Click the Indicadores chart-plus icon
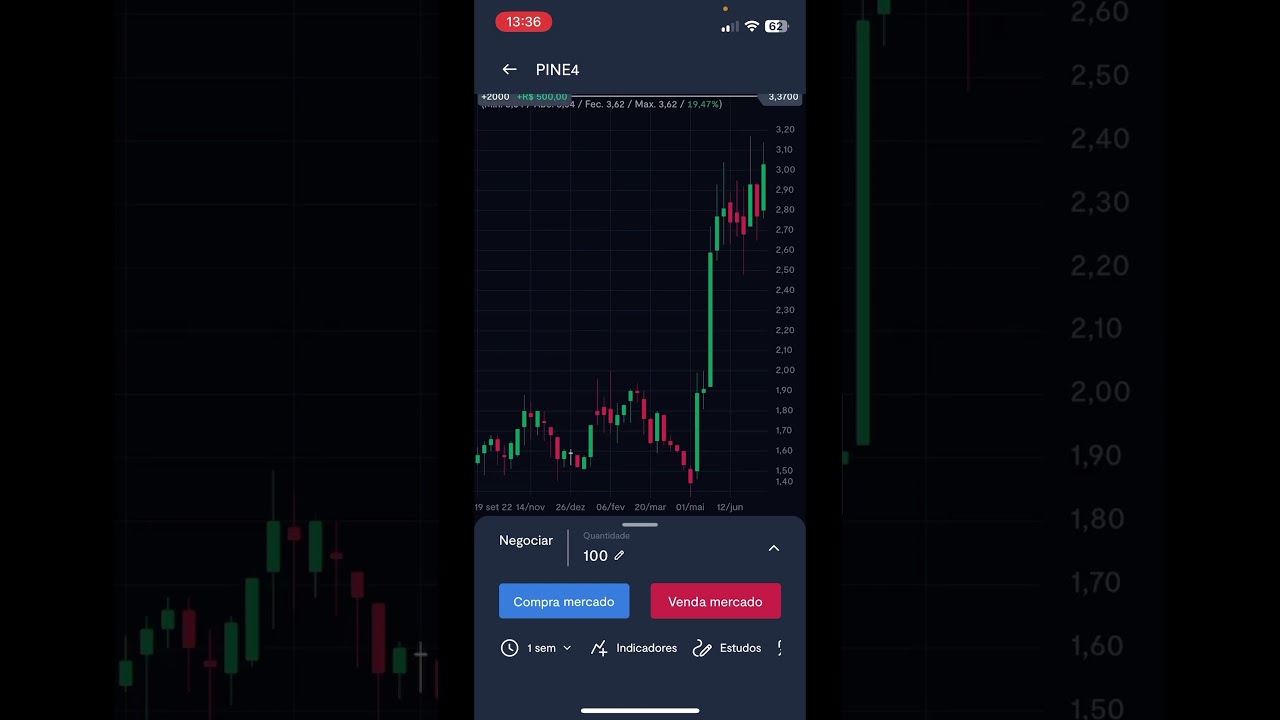Screen dimensions: 1280x720 point(599,648)
